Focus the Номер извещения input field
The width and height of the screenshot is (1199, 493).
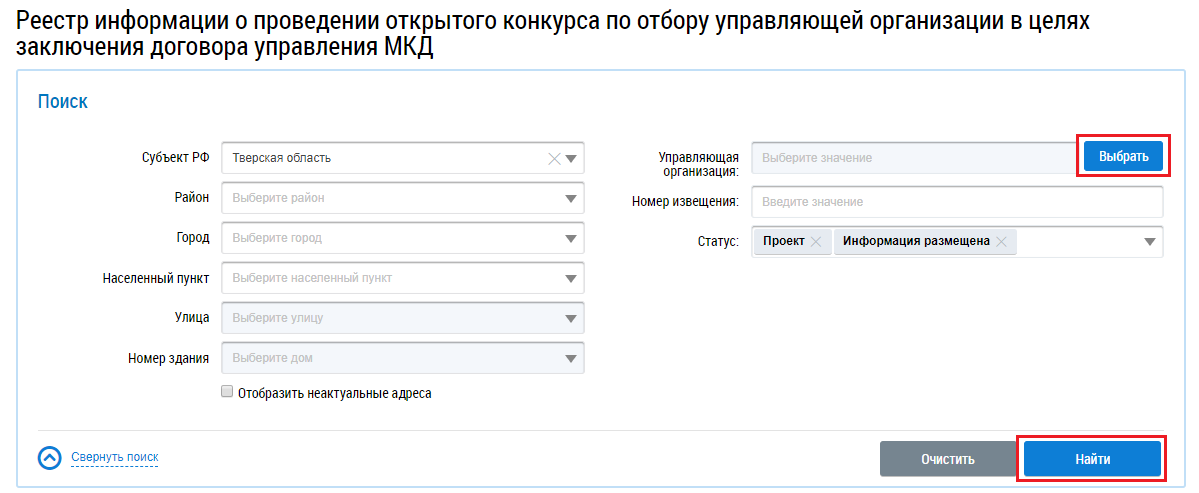coord(957,202)
